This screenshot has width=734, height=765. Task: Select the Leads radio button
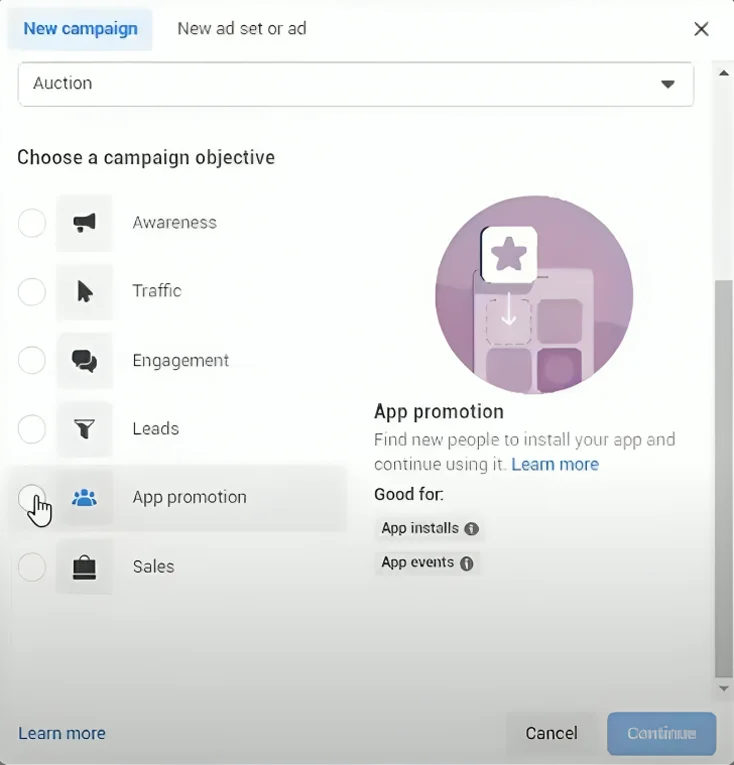point(32,429)
